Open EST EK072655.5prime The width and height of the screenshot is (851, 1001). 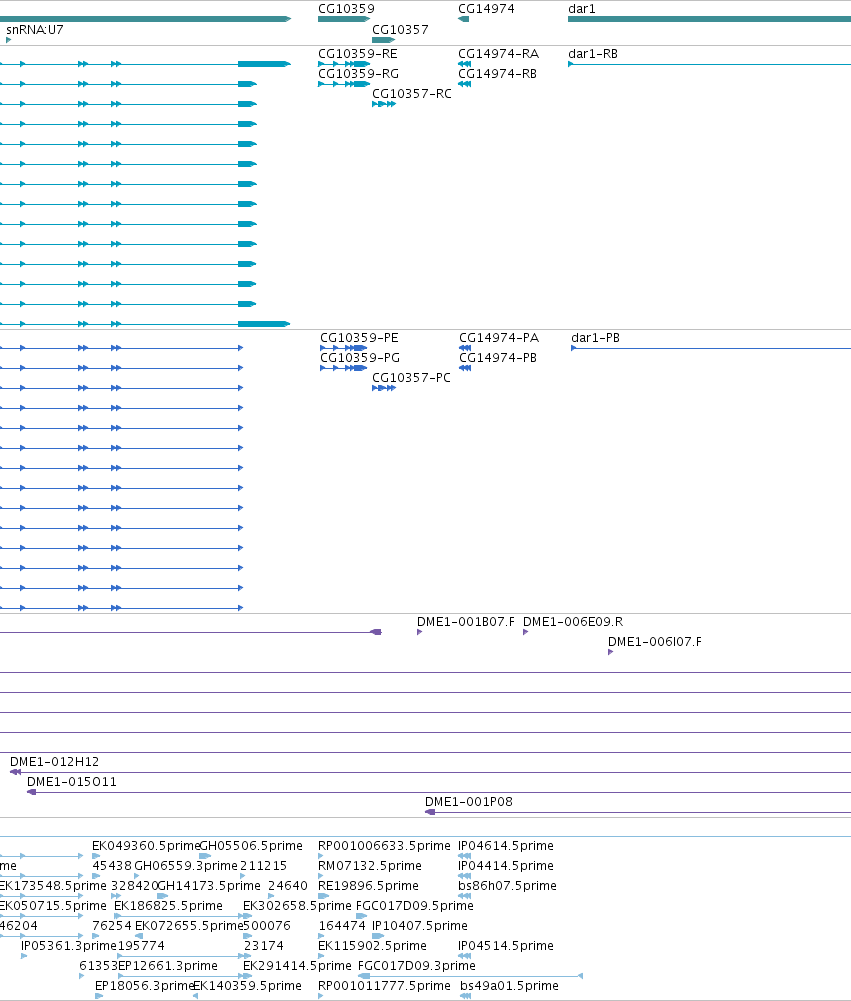point(190,926)
